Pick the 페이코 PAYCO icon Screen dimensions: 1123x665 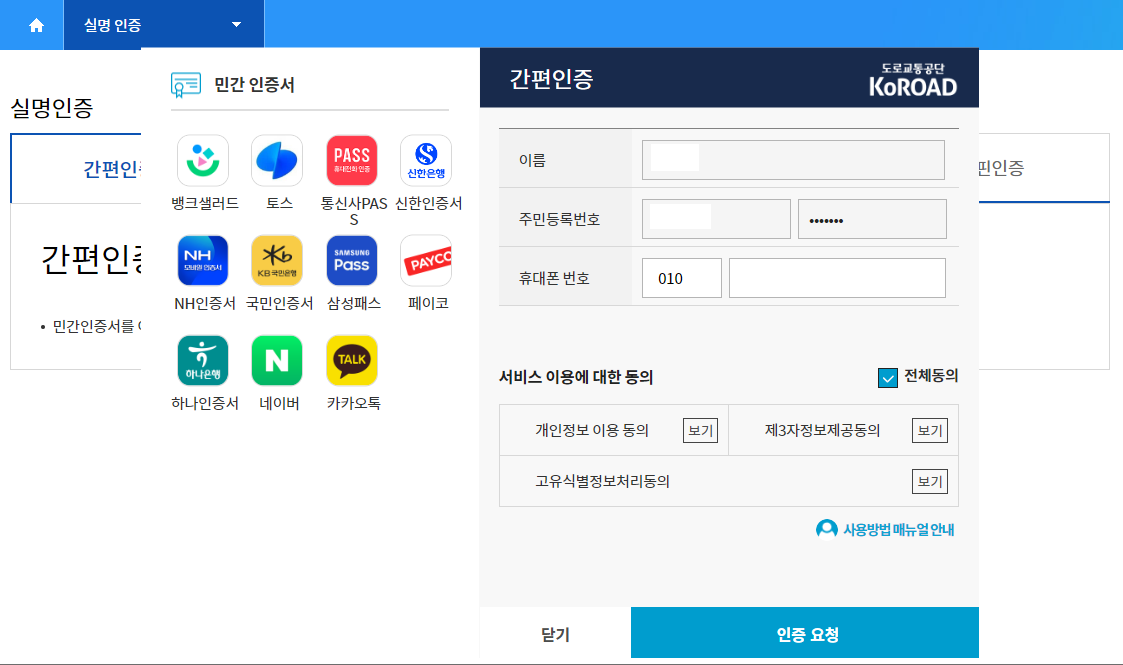click(x=426, y=261)
